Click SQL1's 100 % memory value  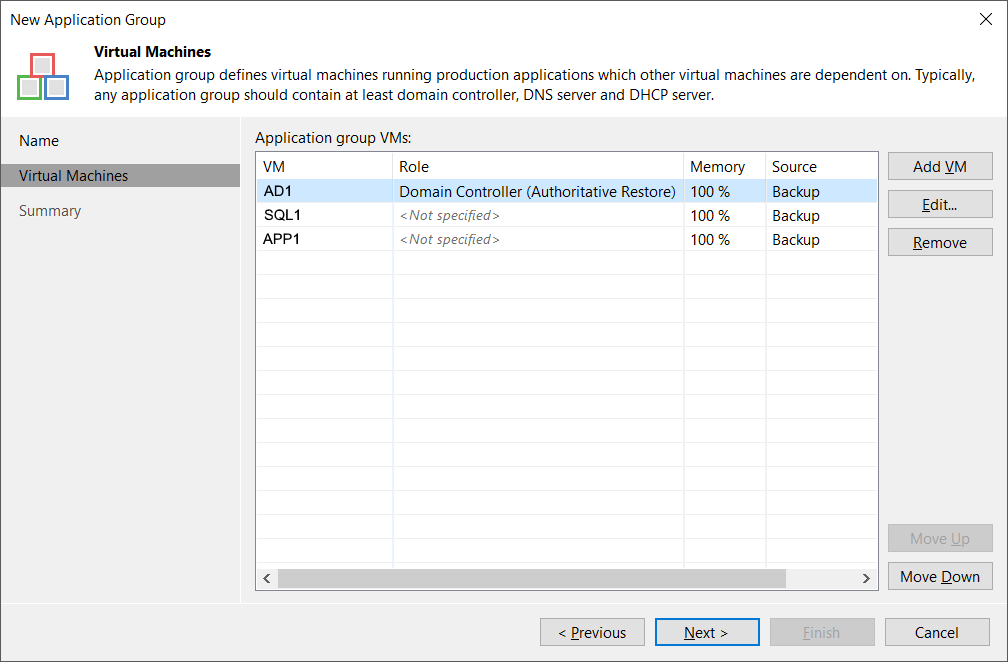tap(710, 215)
